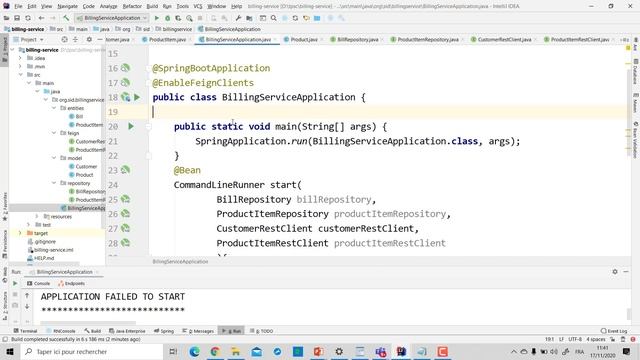Run with coverage using the shield icon

coord(178,18)
